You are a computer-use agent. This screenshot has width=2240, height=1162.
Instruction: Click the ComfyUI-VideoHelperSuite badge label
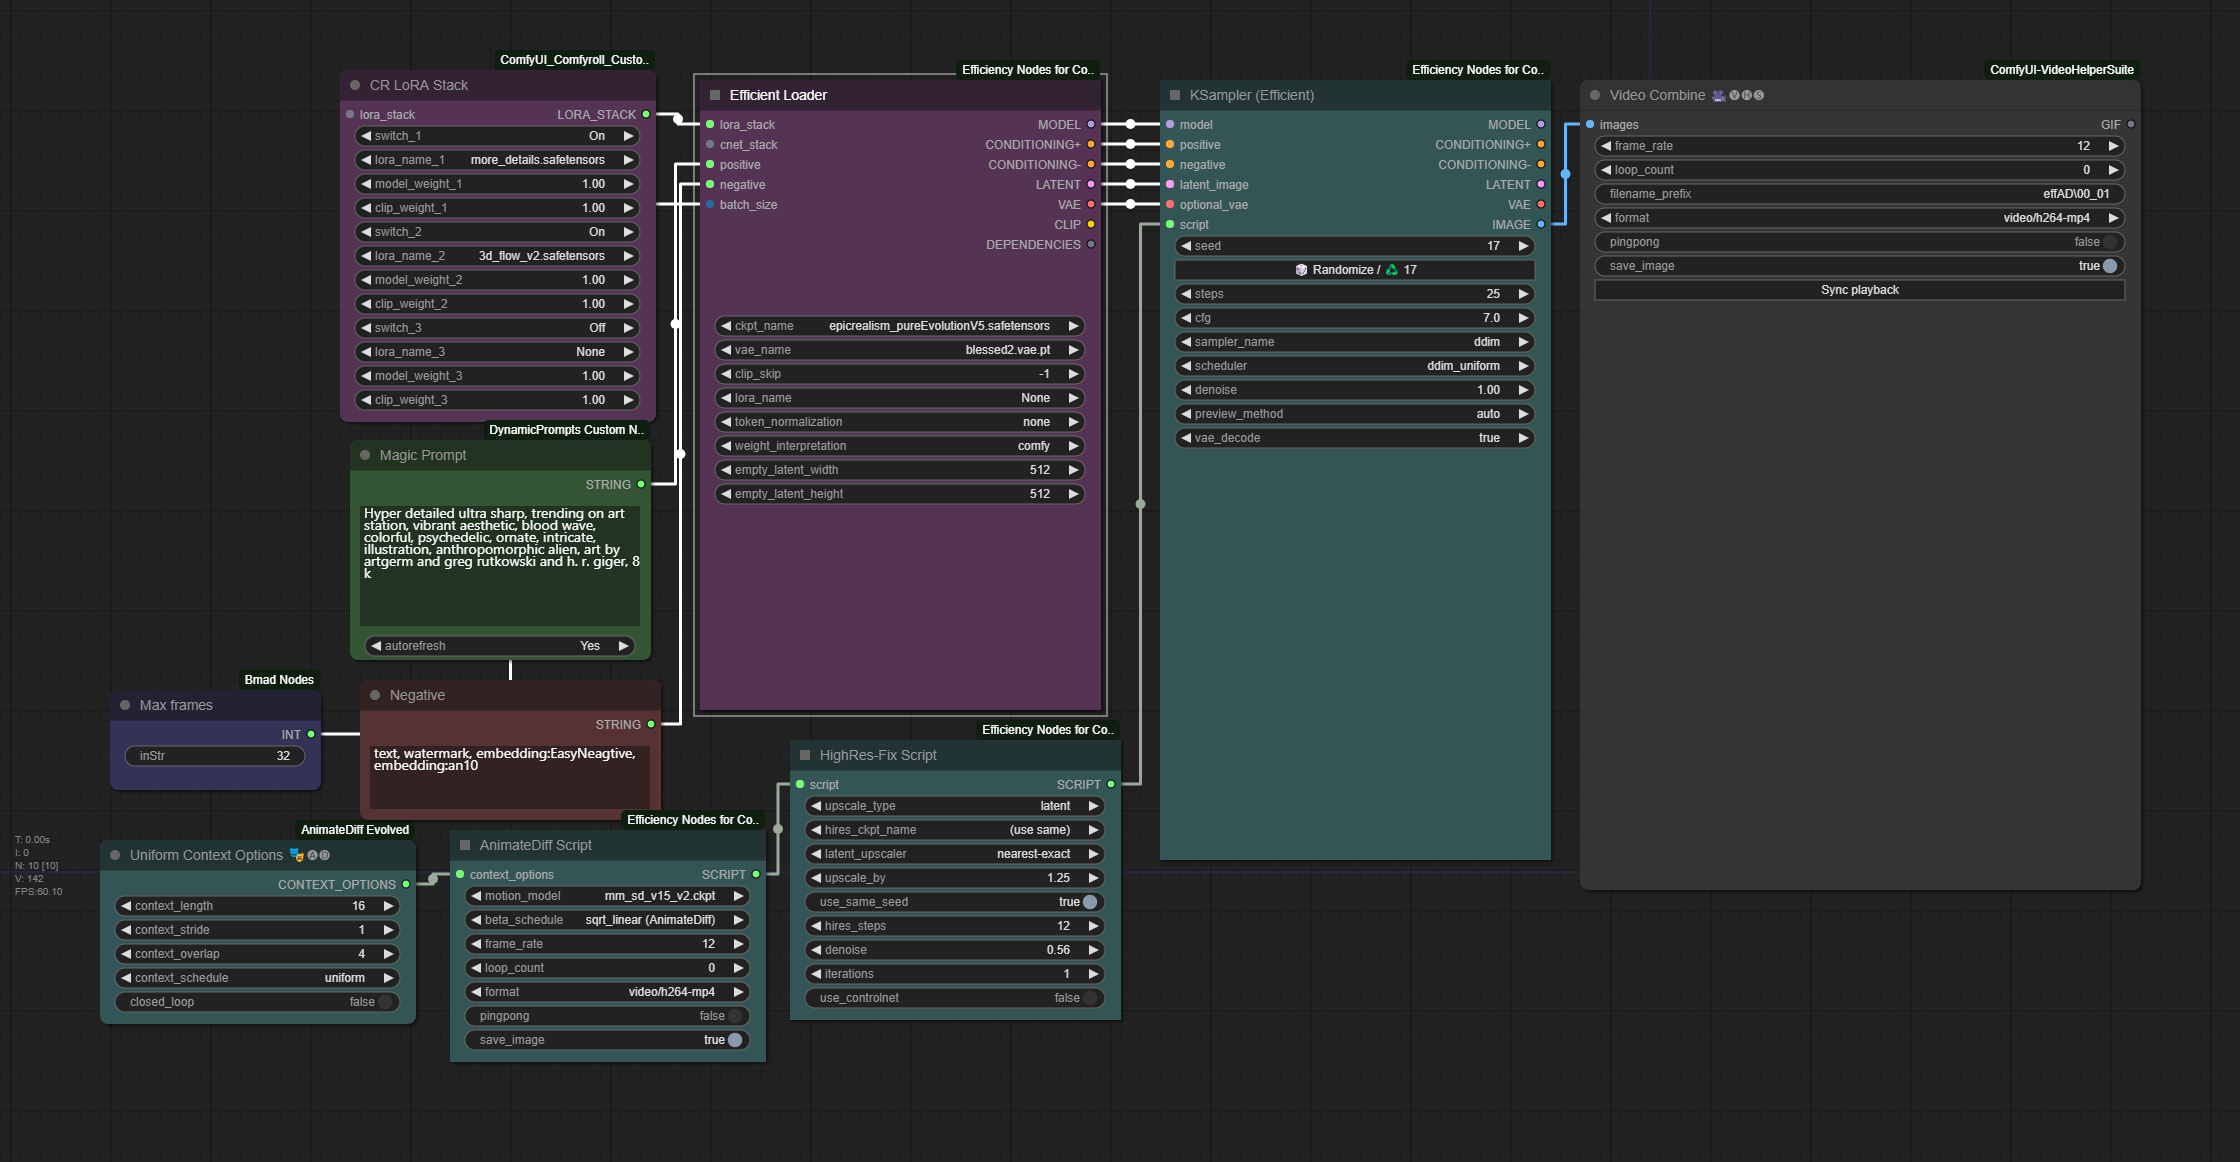click(2061, 70)
